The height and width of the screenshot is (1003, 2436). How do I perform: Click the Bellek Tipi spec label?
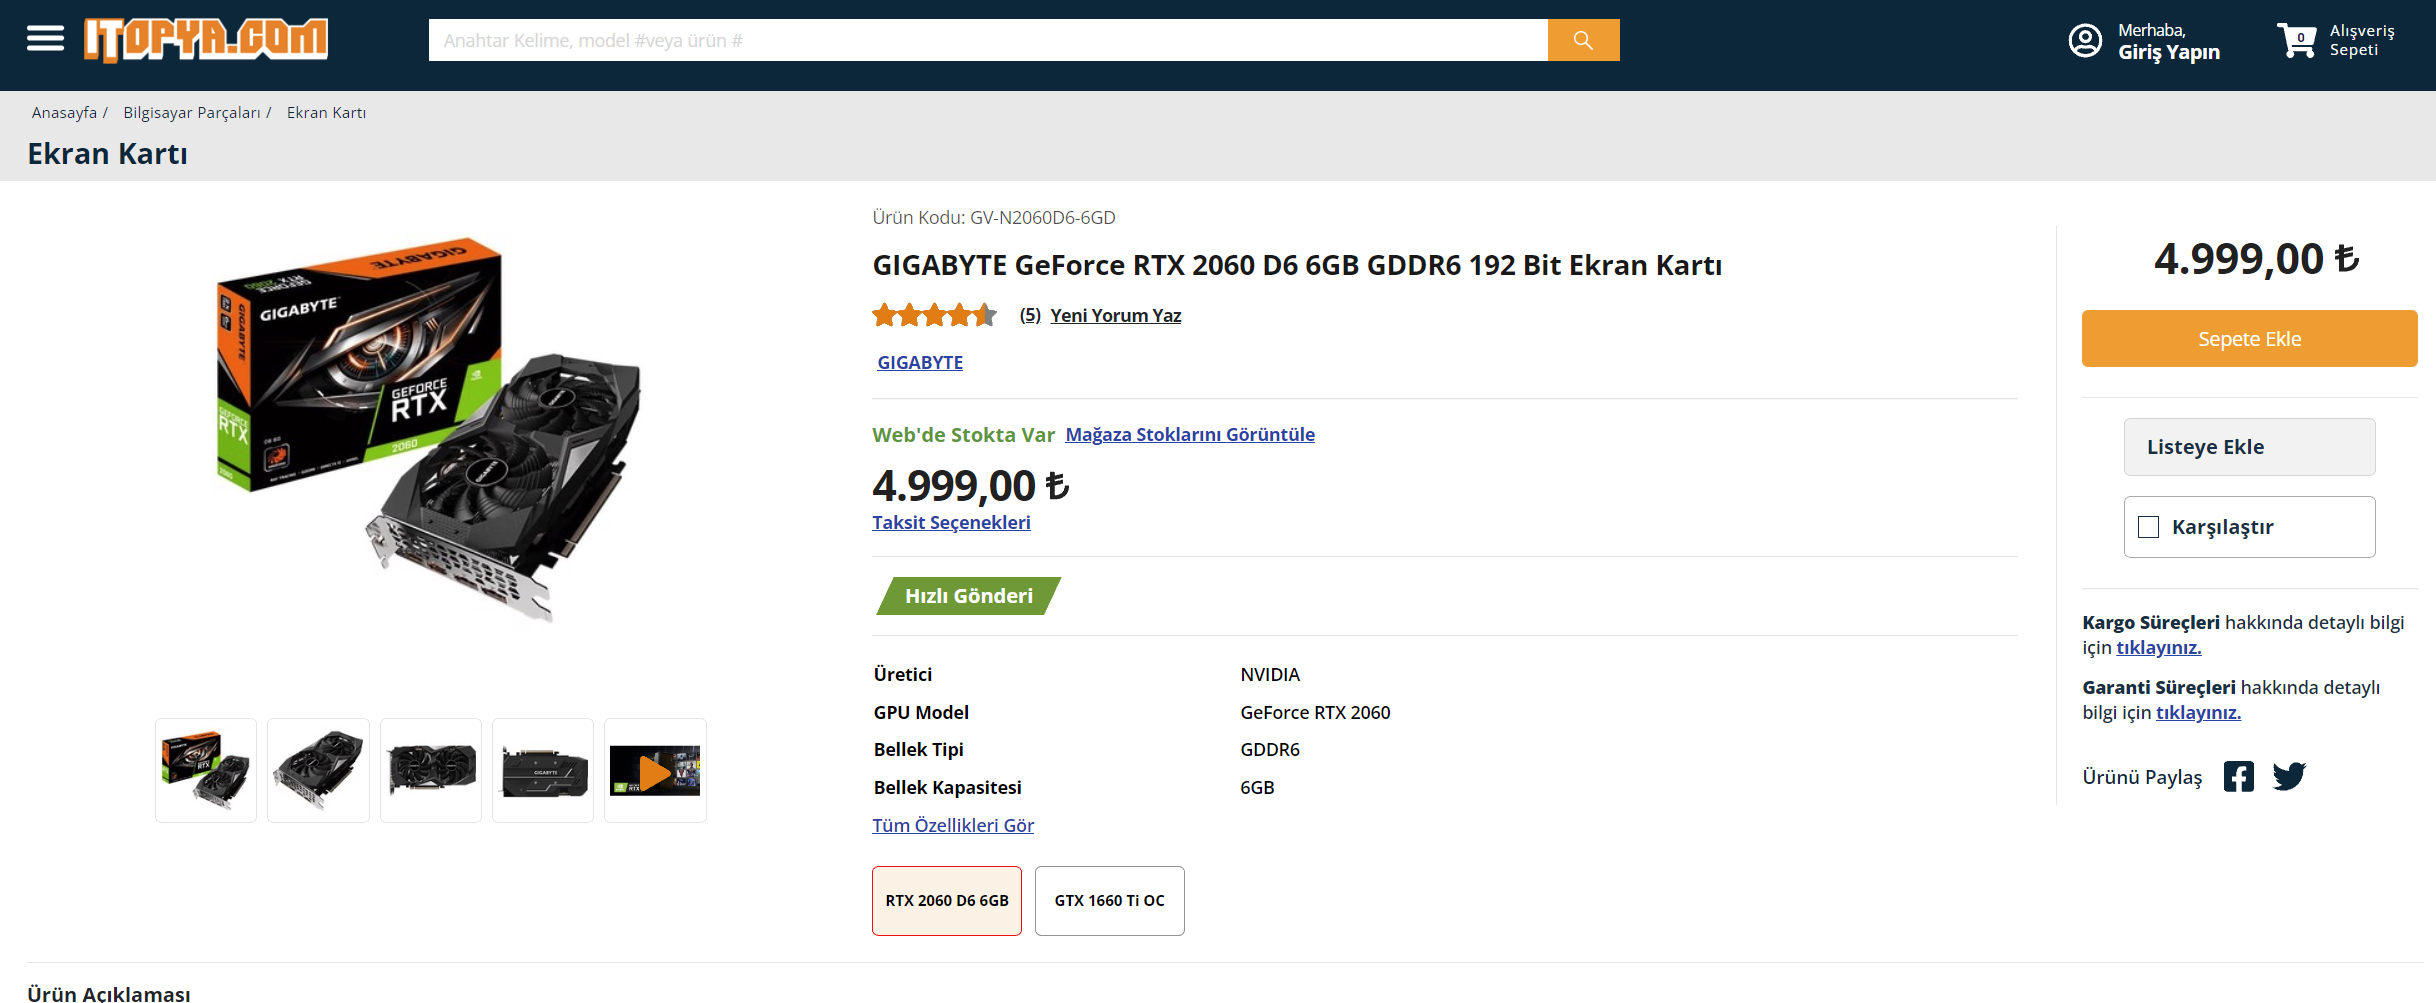point(919,750)
